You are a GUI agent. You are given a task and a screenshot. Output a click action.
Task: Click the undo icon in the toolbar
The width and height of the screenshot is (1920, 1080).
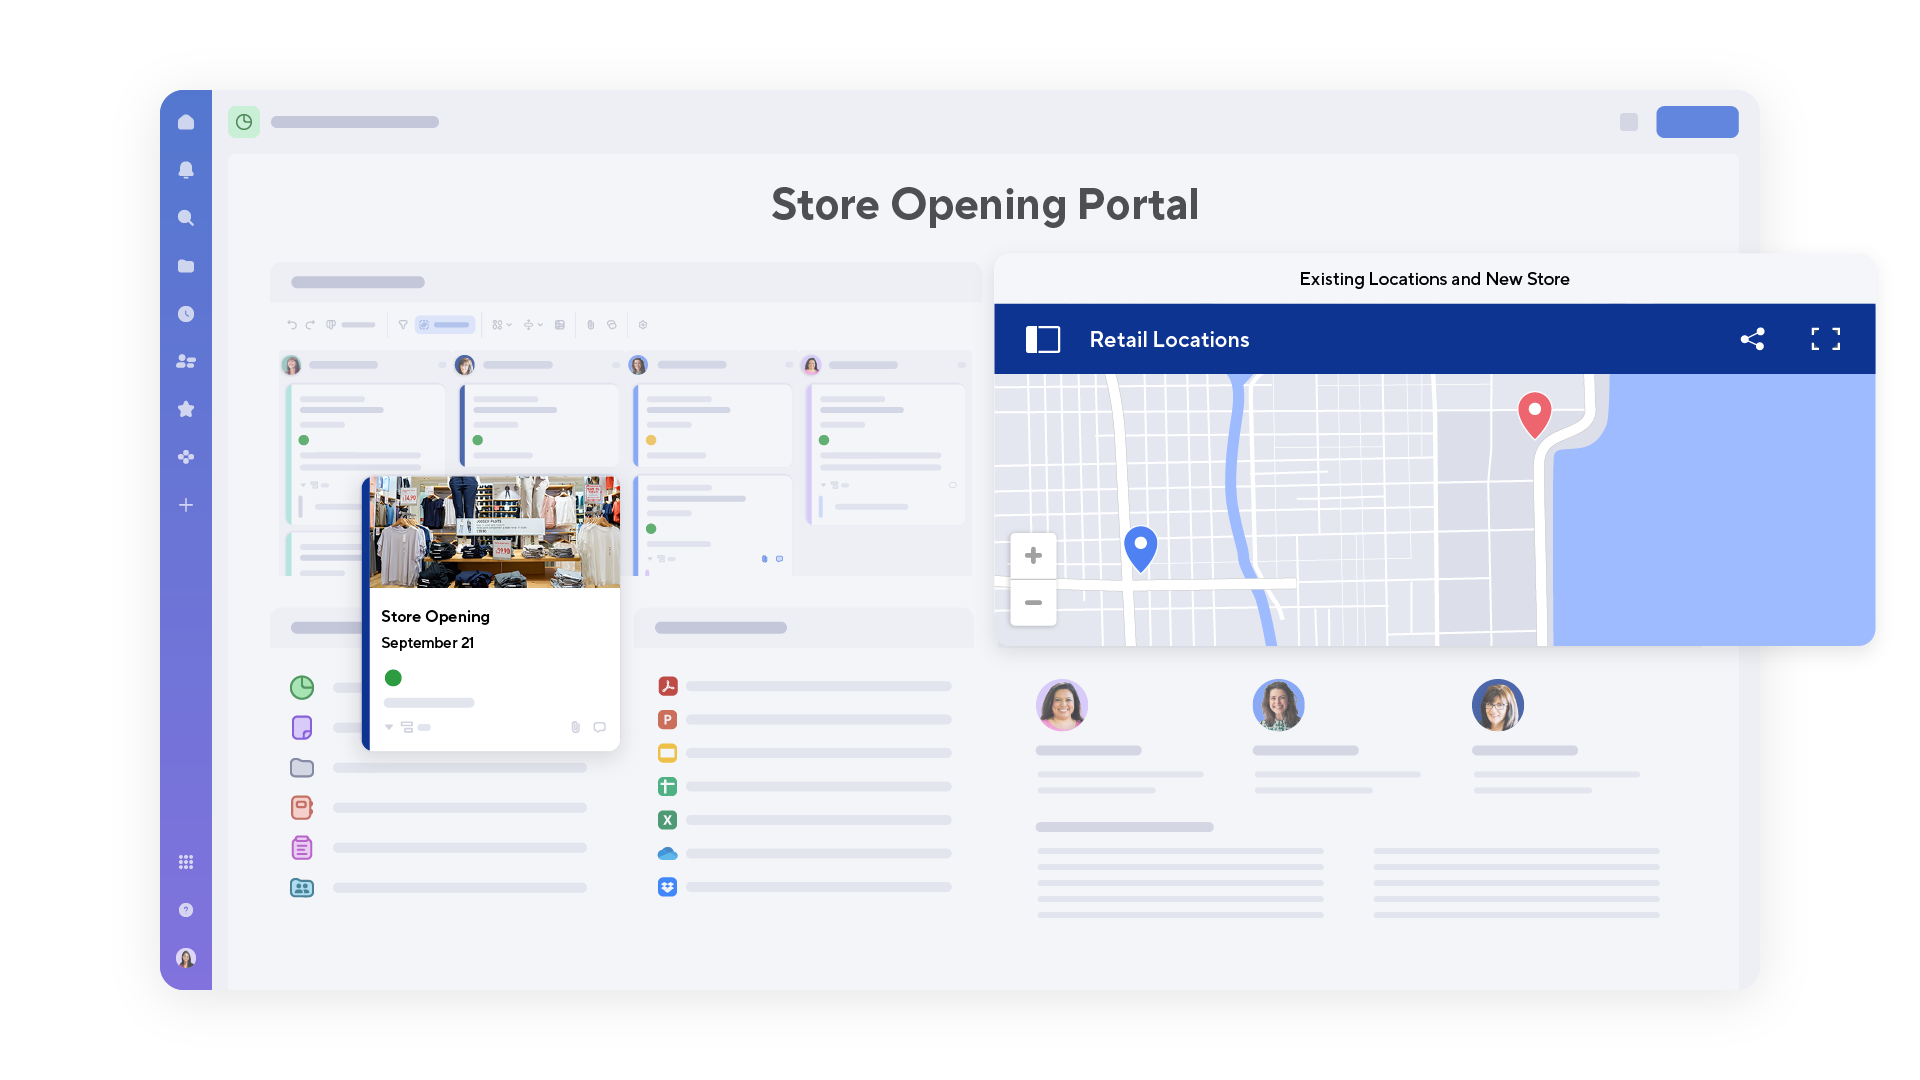[292, 325]
